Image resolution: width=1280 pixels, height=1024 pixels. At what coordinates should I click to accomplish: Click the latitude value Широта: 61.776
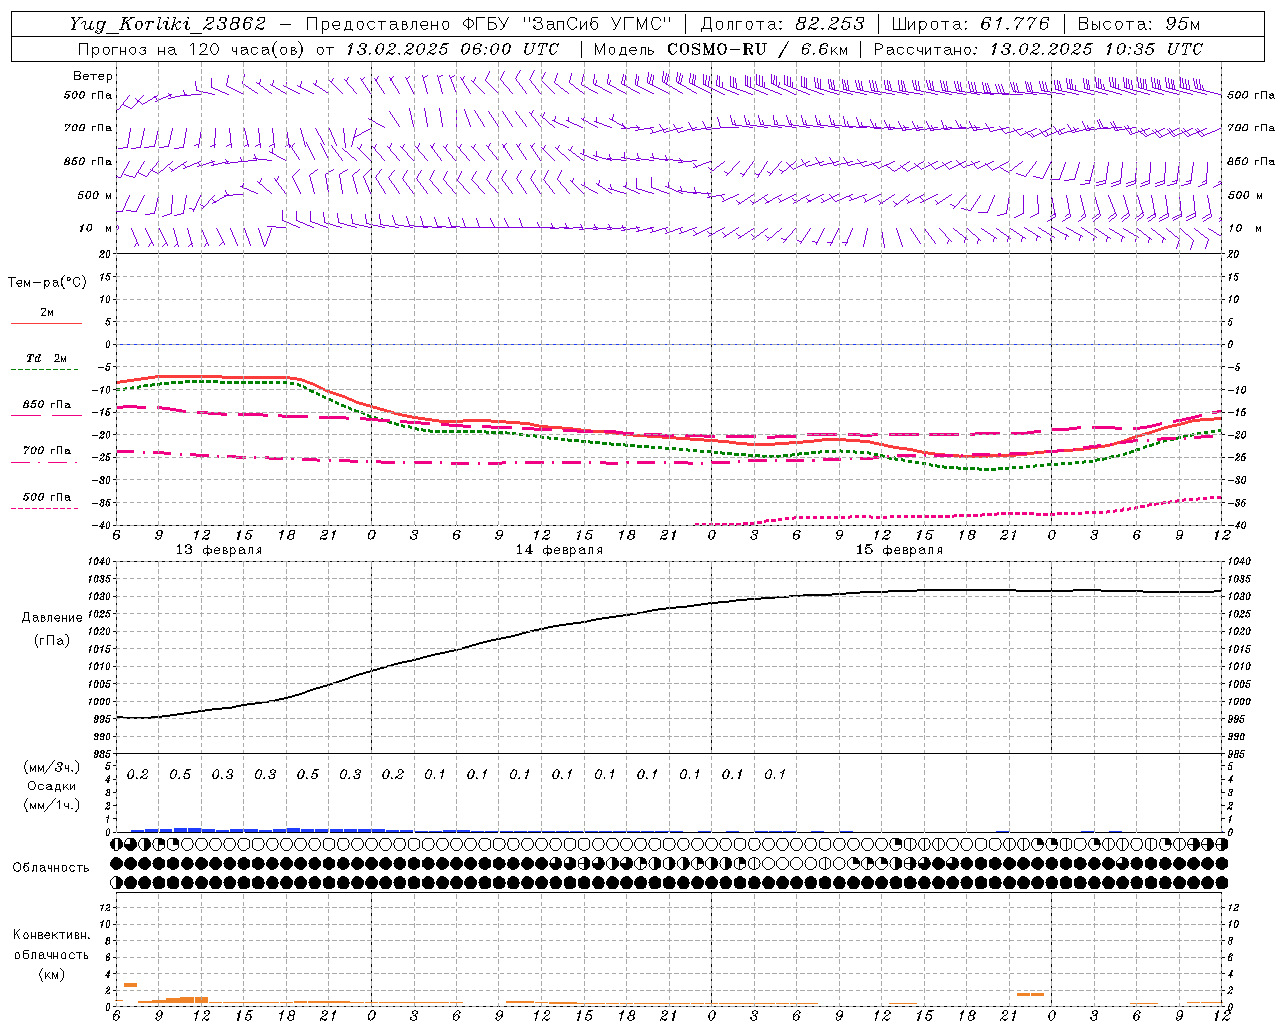[970, 24]
